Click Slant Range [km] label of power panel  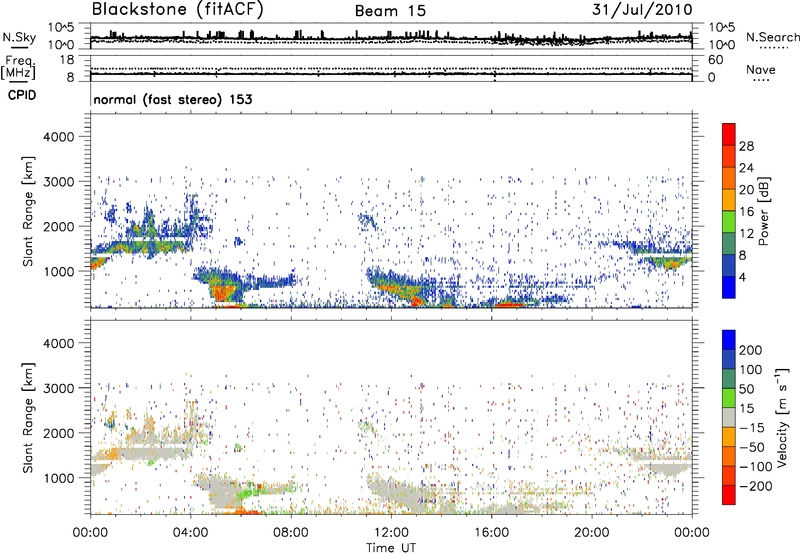[29, 211]
